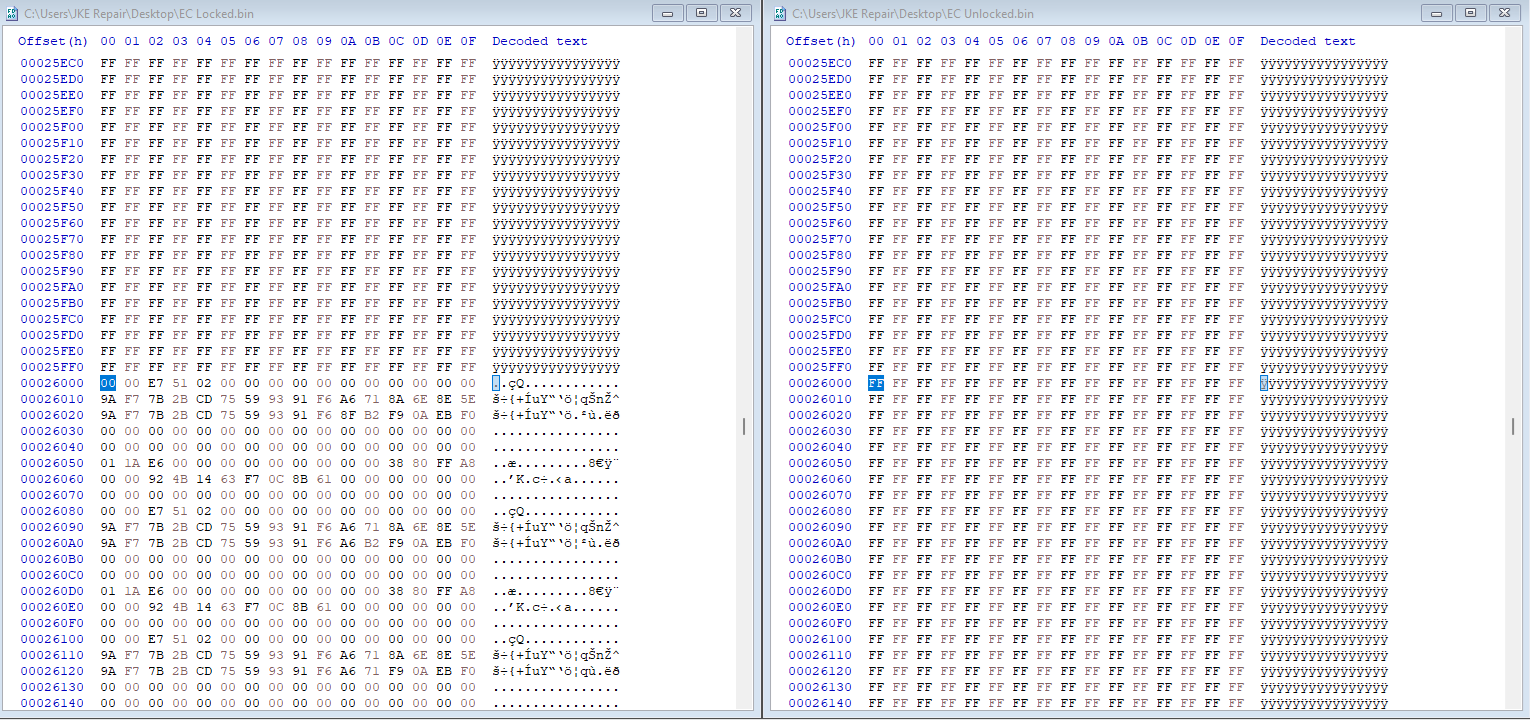Click decoded text of row 00026000 in EC Locked

click(556, 383)
